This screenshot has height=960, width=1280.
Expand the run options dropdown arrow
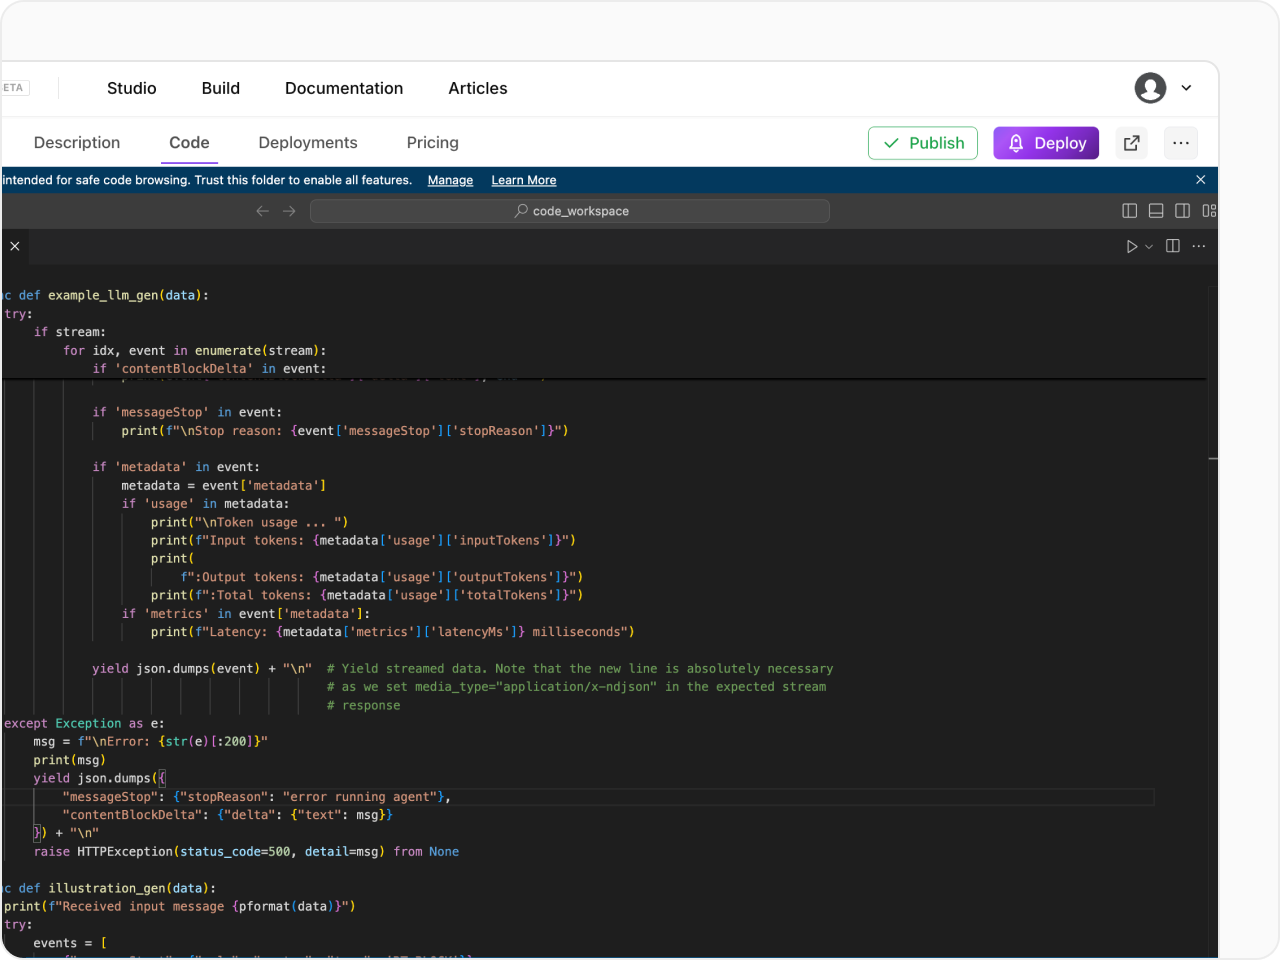[1149, 247]
